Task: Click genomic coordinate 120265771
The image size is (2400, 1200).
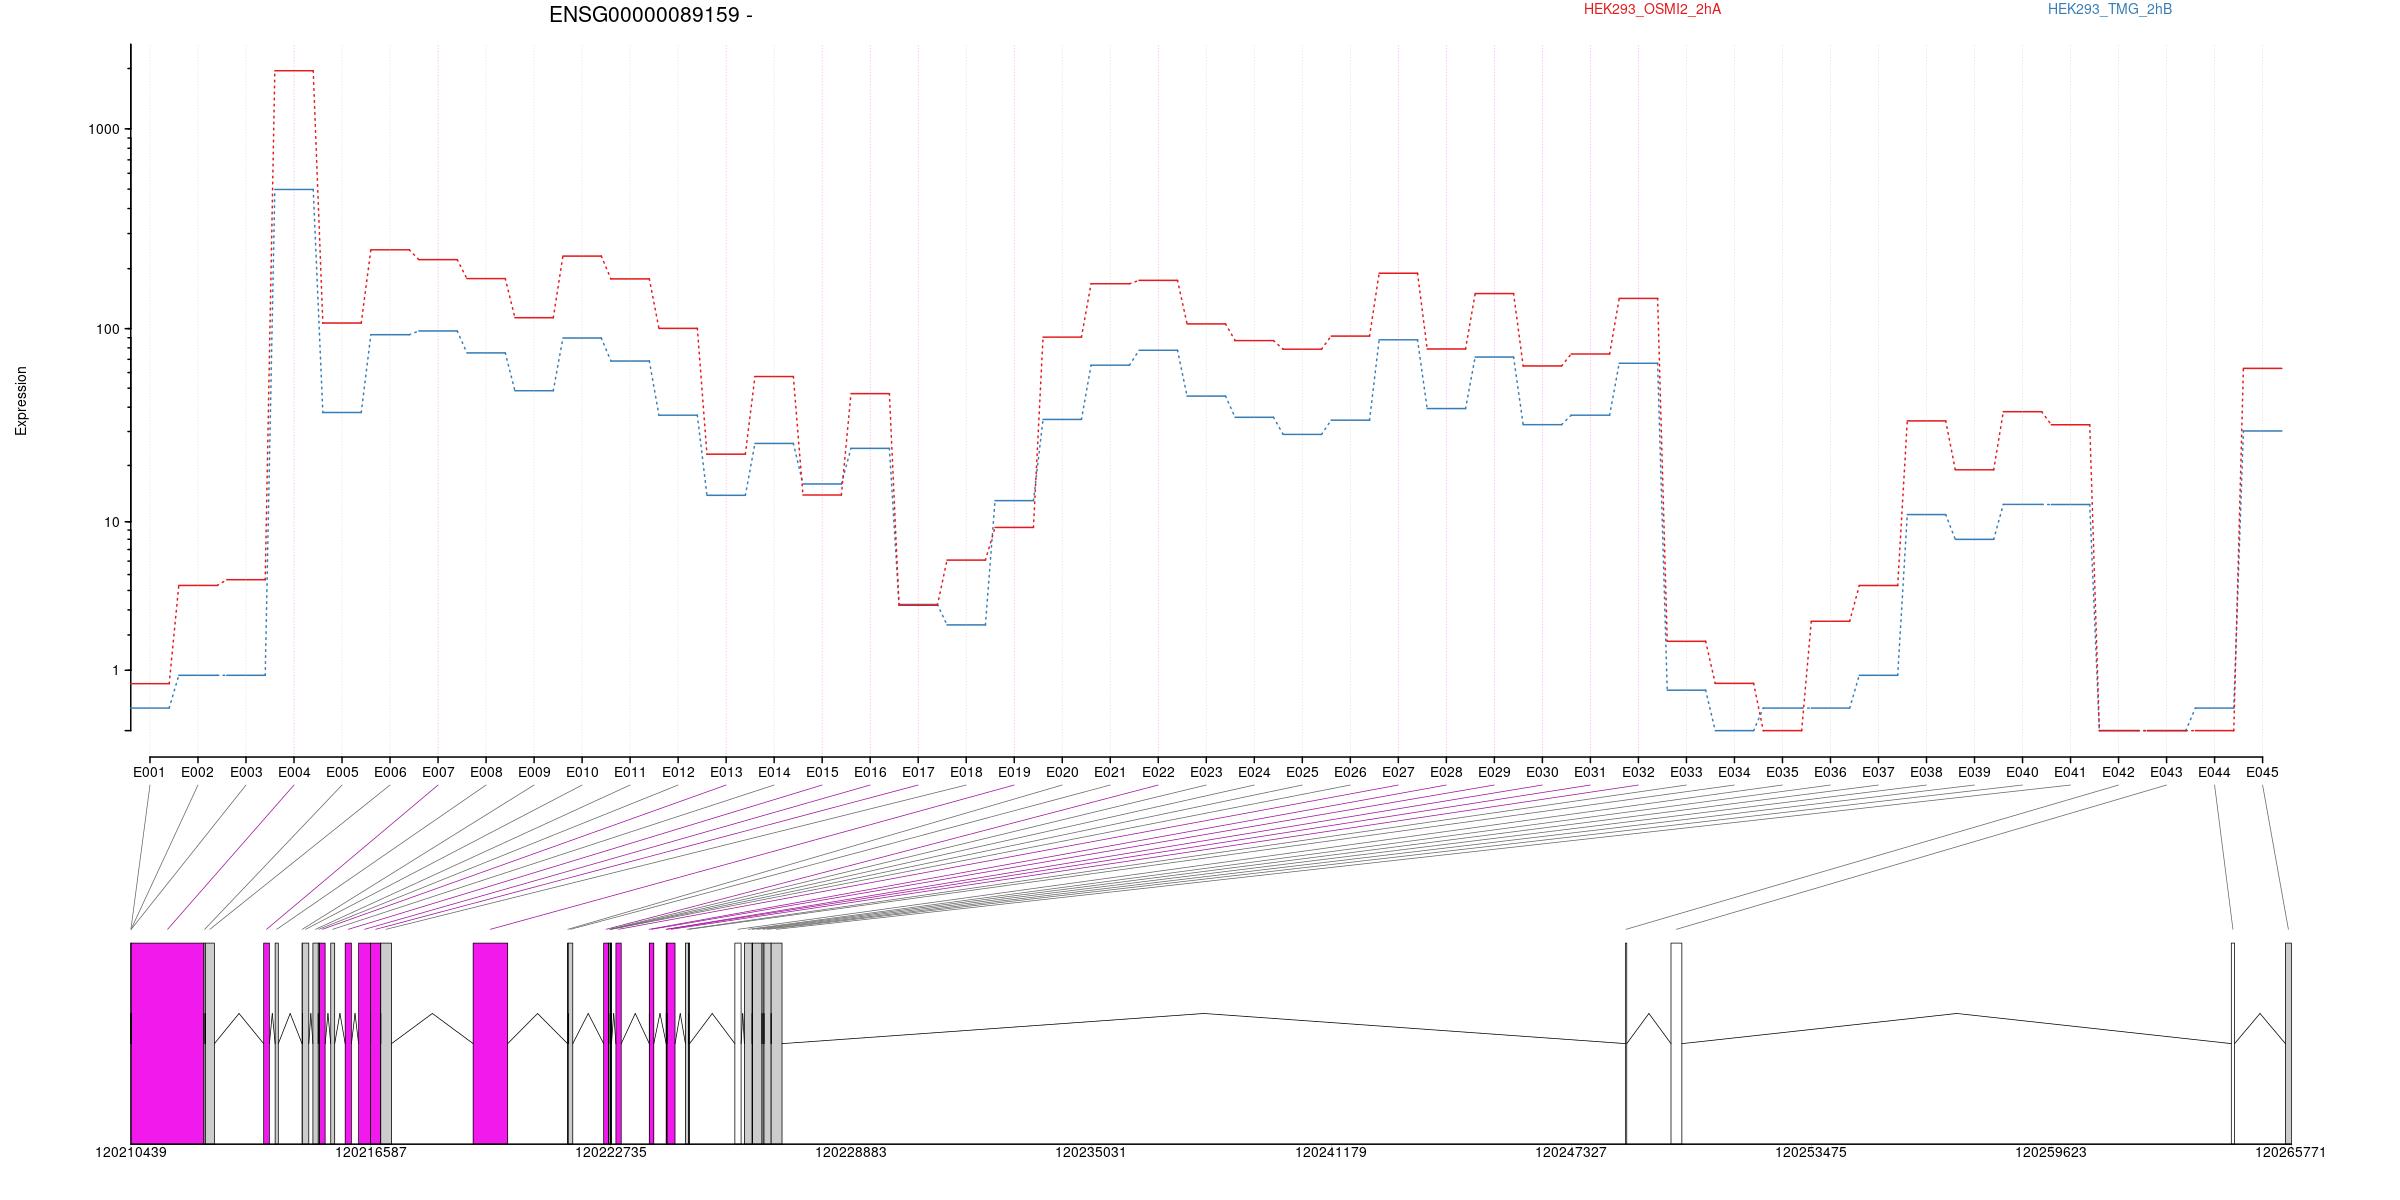Action: (x=2290, y=1152)
